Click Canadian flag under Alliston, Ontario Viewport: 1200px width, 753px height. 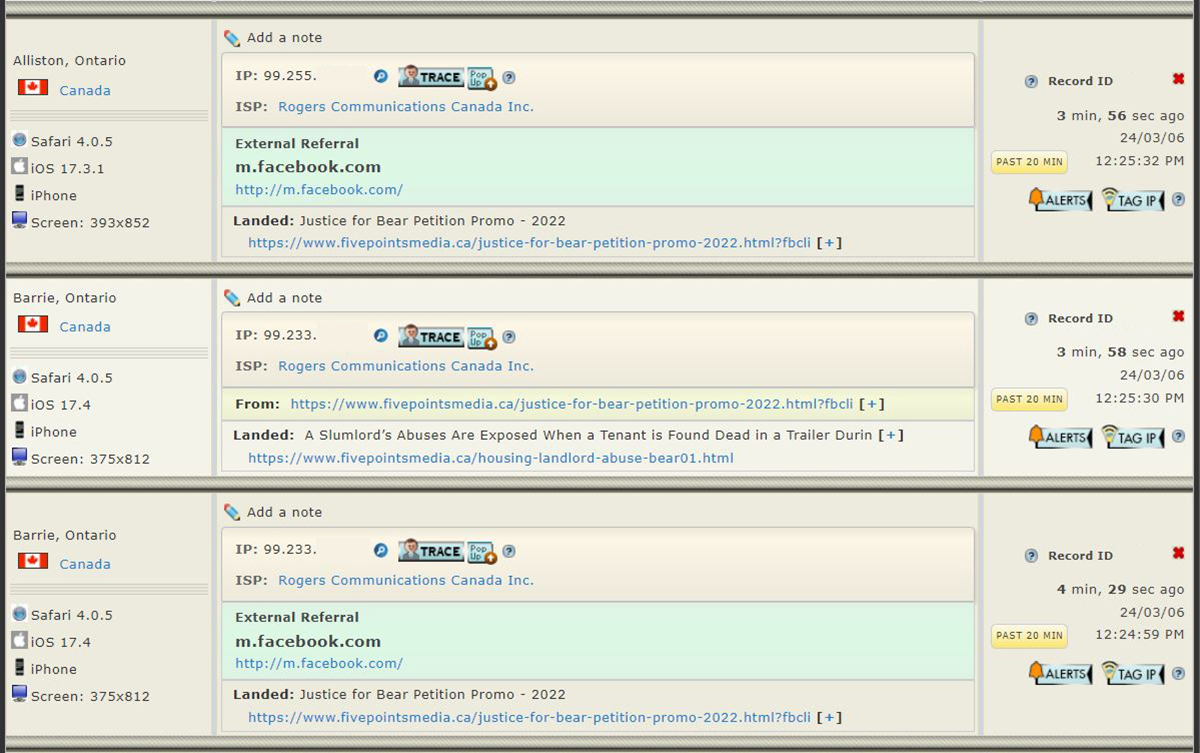(x=33, y=87)
